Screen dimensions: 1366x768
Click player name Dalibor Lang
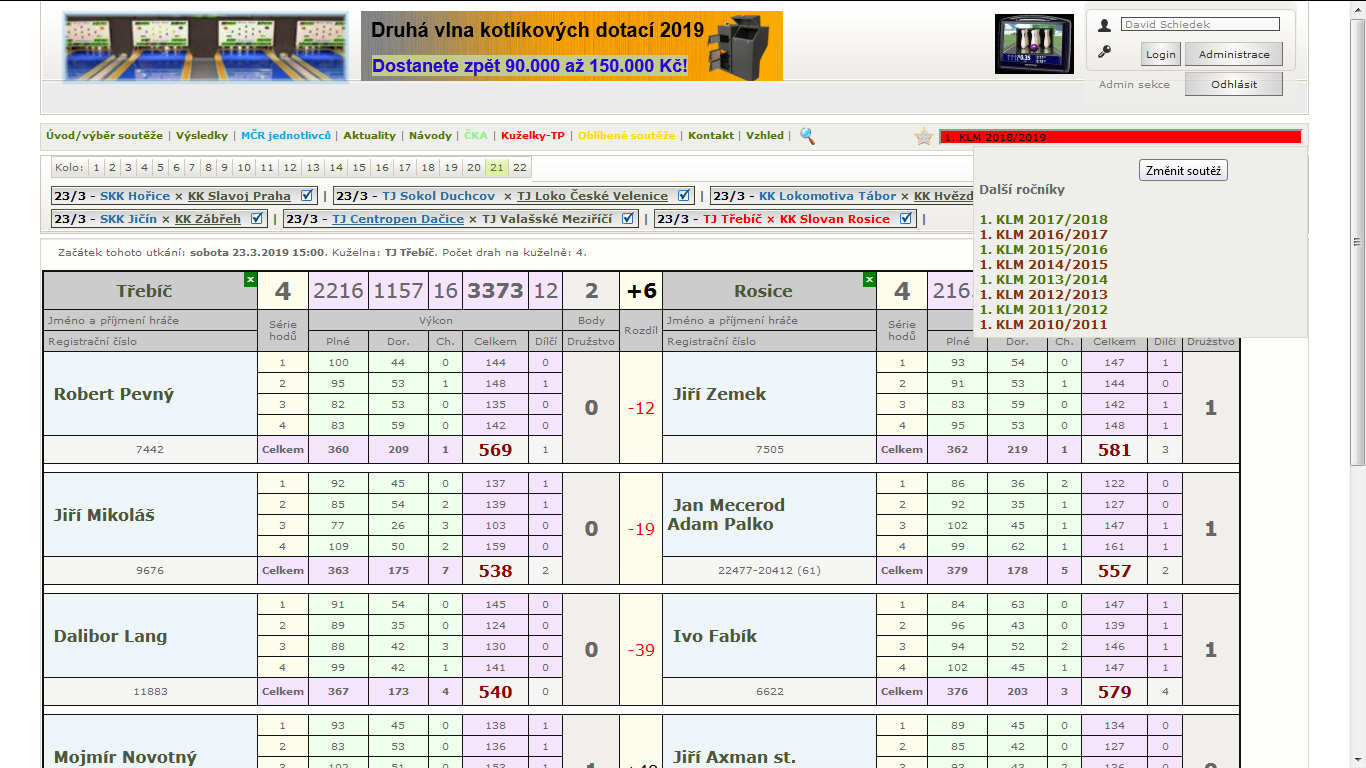[x=110, y=636]
